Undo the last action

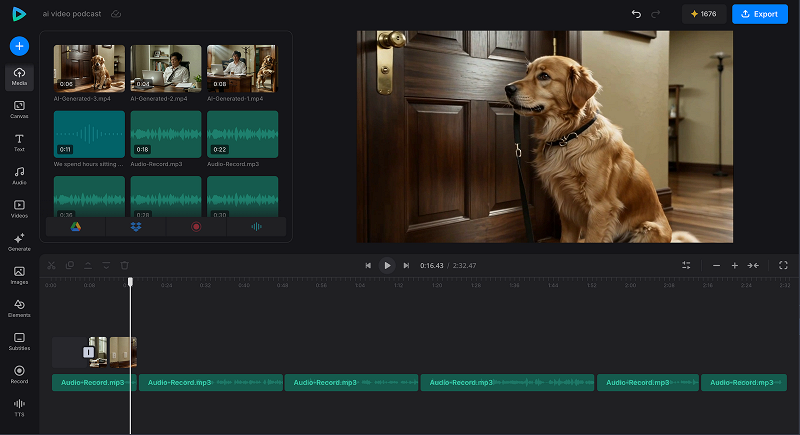pyautogui.click(x=636, y=14)
